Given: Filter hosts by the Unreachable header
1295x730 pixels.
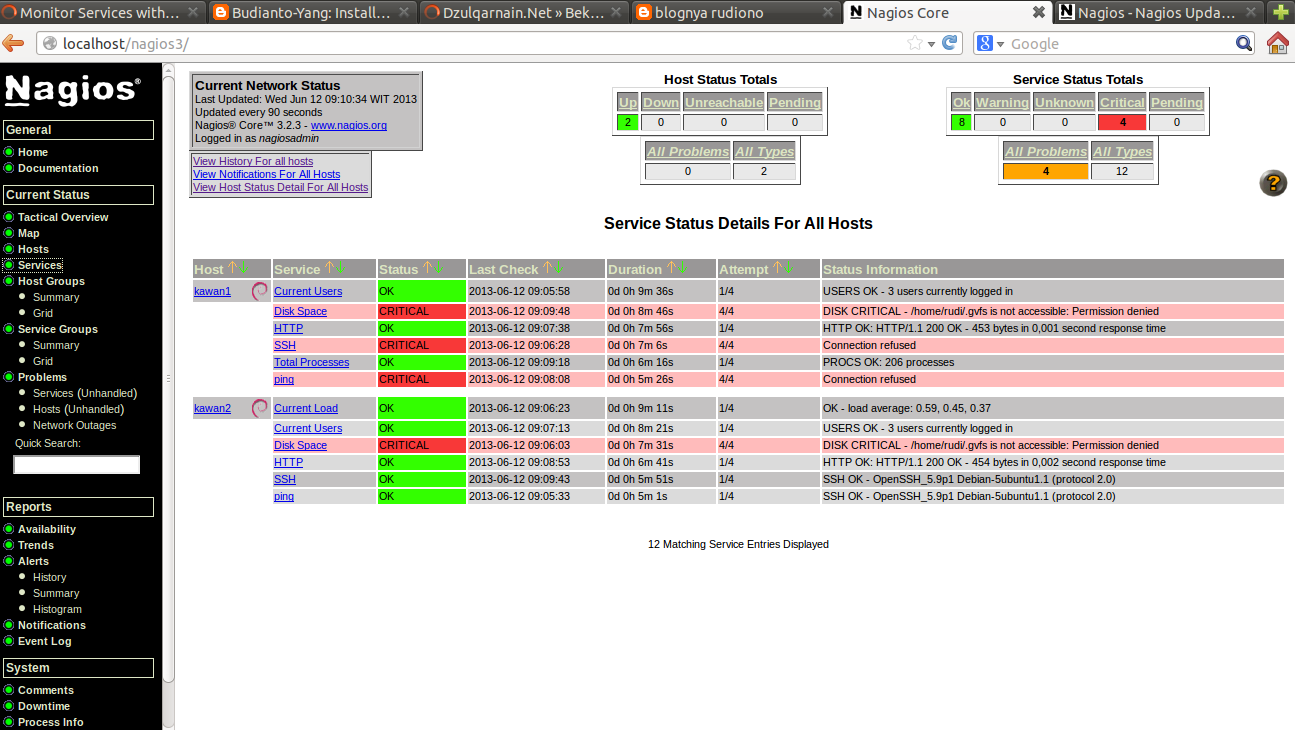Looking at the screenshot, I should coord(724,102).
